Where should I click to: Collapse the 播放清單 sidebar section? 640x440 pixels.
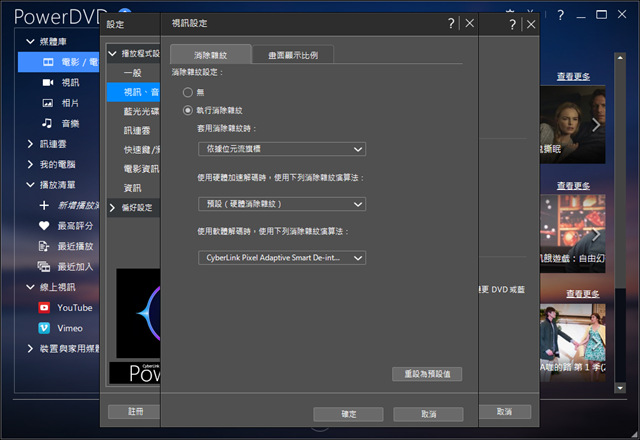click(x=30, y=184)
